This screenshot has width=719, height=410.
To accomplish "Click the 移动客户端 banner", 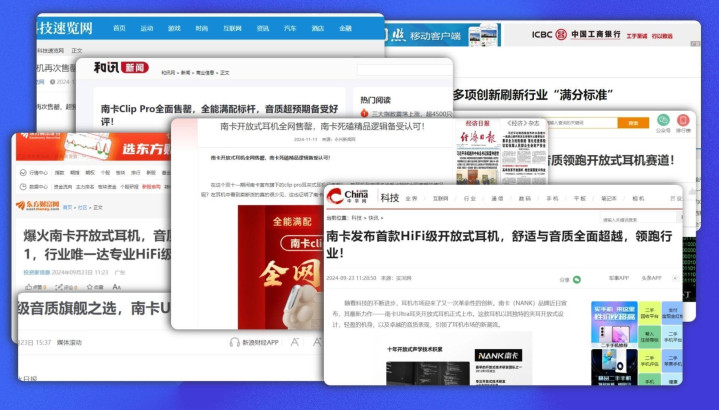I will click(442, 35).
